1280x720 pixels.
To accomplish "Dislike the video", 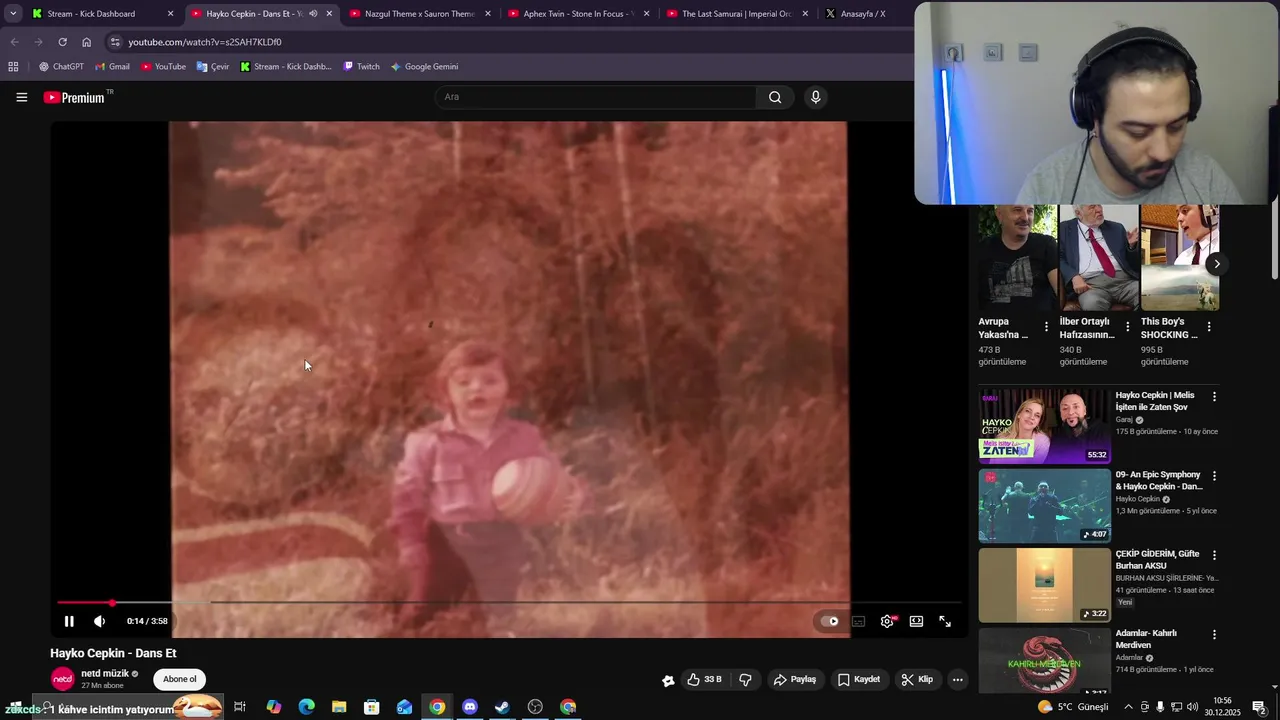I will [745, 679].
